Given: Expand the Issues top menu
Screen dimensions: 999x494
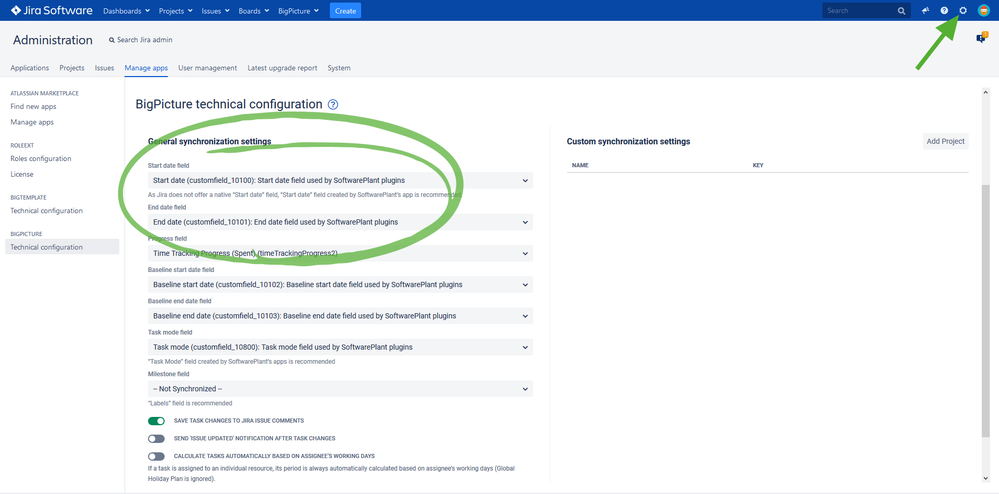Looking at the screenshot, I should click(216, 11).
